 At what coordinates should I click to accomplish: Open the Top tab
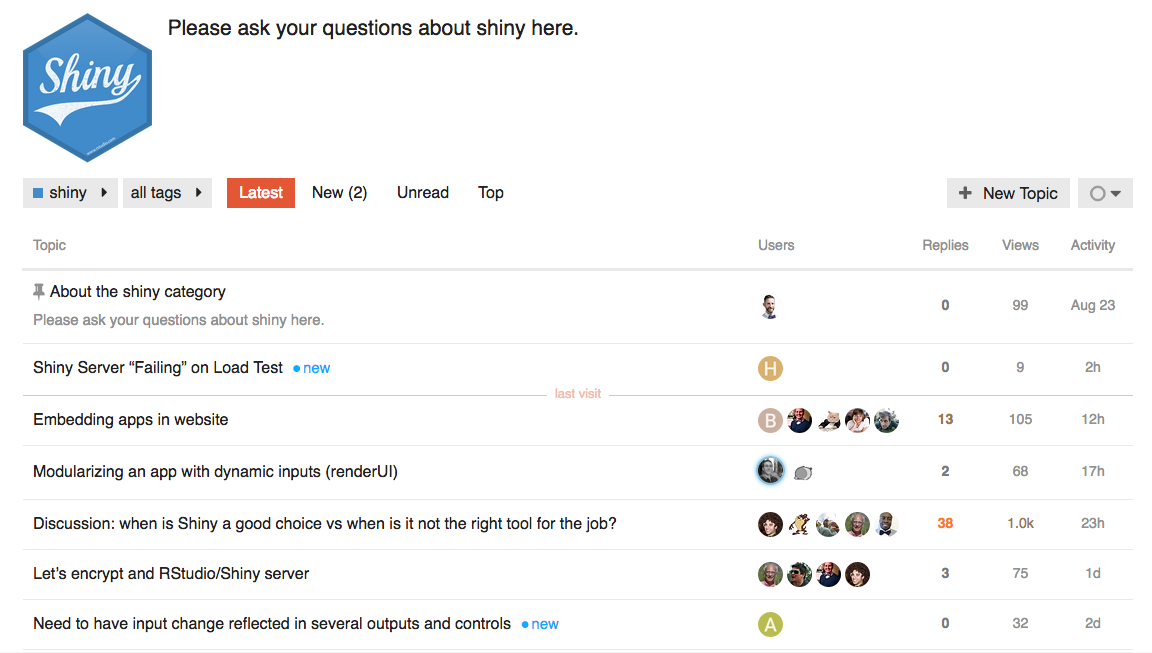(491, 192)
